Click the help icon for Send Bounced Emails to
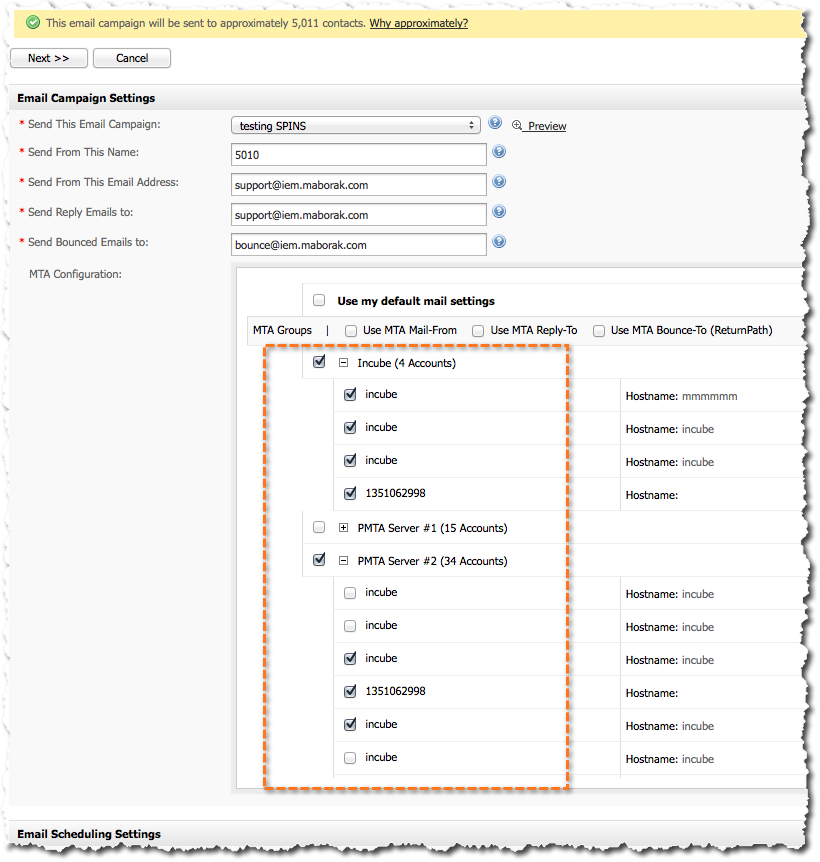Screen dimensions: 820x862 [x=498, y=241]
